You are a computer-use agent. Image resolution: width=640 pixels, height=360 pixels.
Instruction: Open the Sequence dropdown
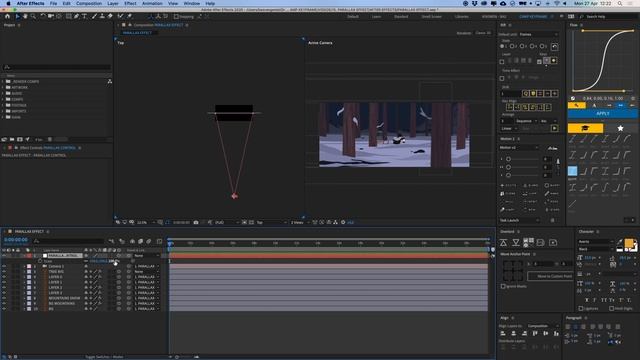click(x=527, y=121)
